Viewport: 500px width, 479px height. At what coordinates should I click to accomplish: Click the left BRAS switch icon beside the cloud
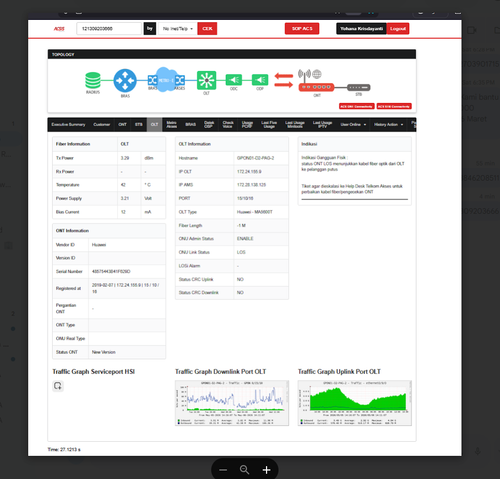tap(152, 80)
